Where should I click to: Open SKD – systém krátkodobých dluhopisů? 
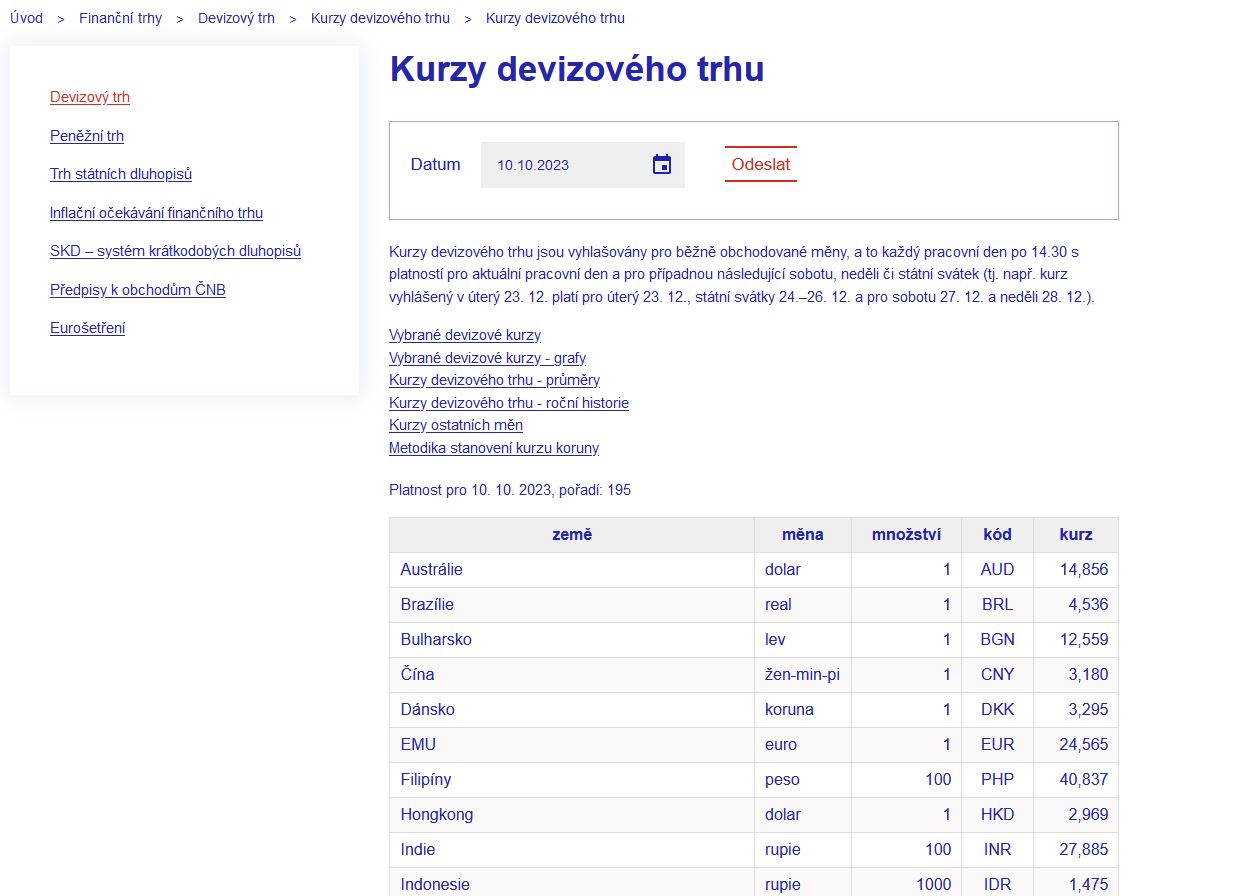coord(175,251)
